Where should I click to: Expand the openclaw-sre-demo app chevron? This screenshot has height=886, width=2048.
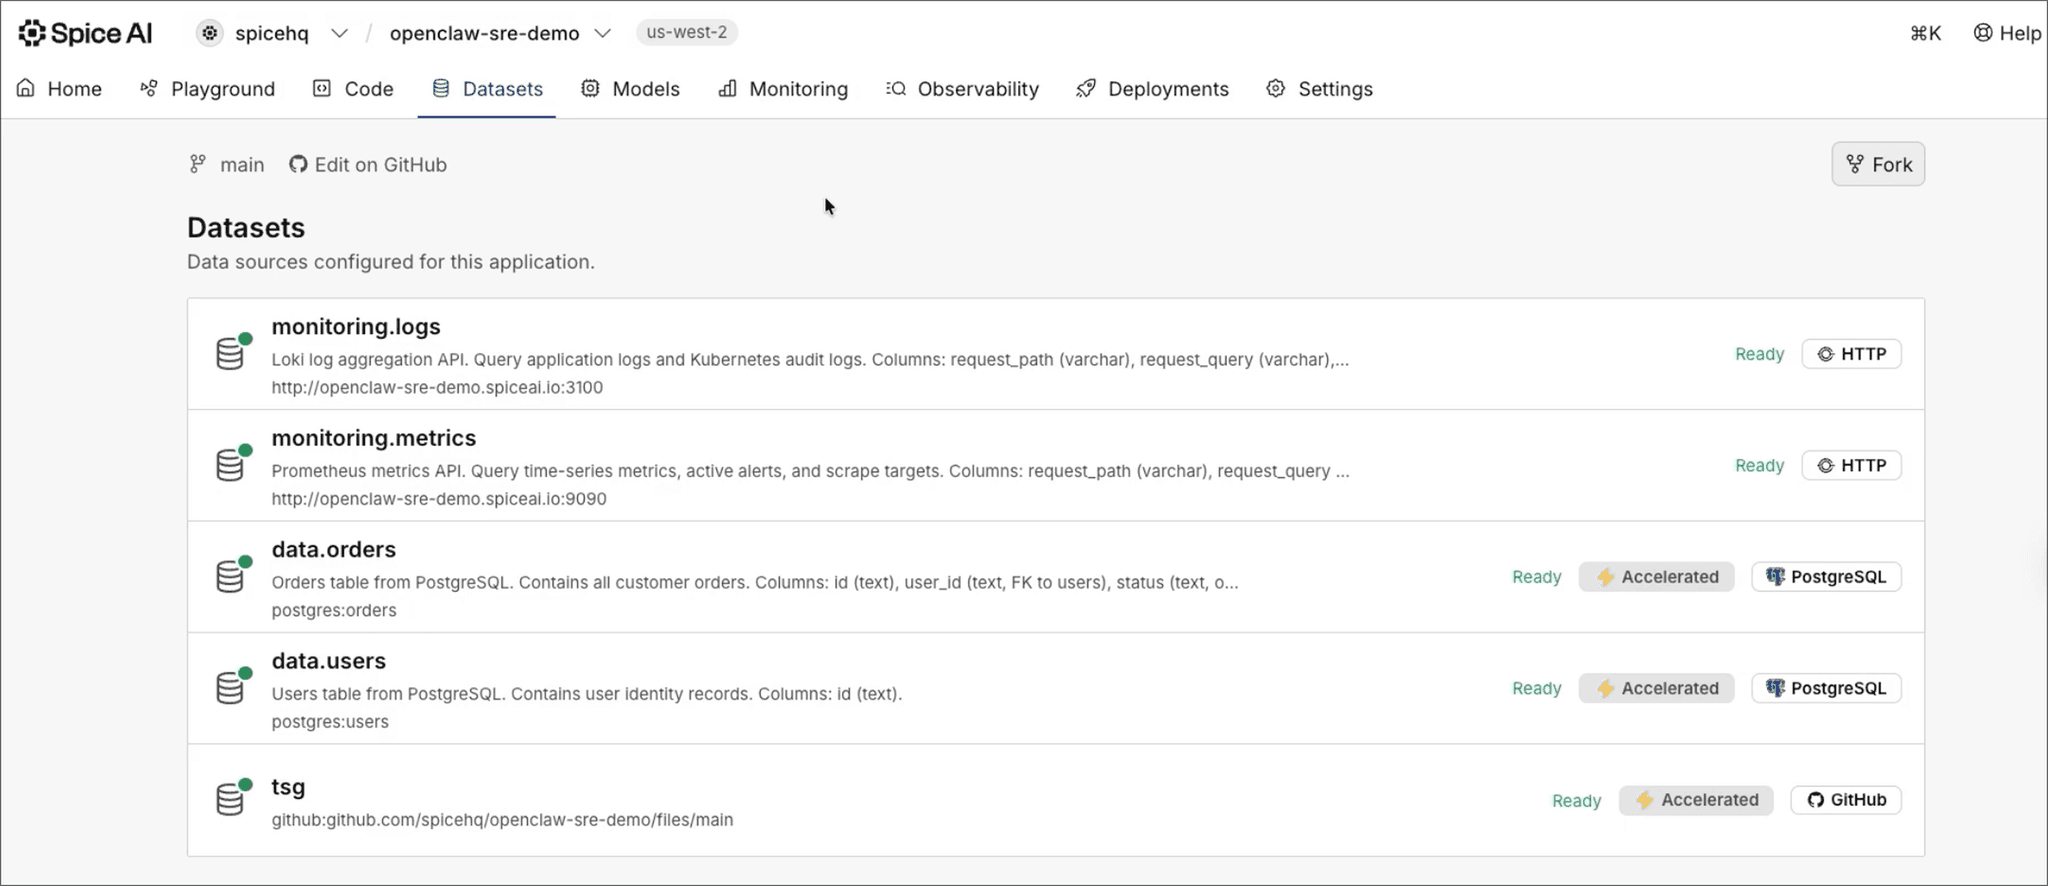[x=603, y=33]
